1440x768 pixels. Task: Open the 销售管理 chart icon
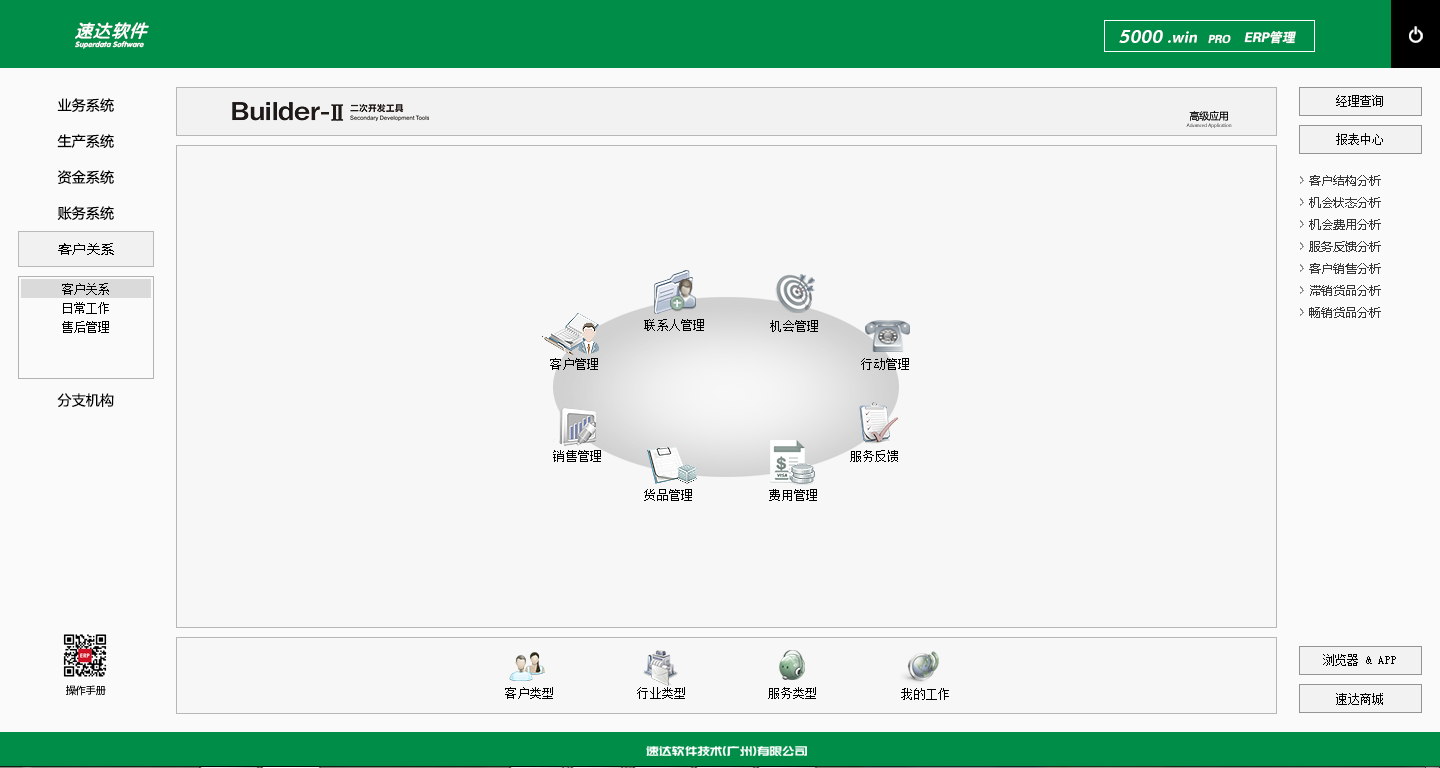point(577,427)
